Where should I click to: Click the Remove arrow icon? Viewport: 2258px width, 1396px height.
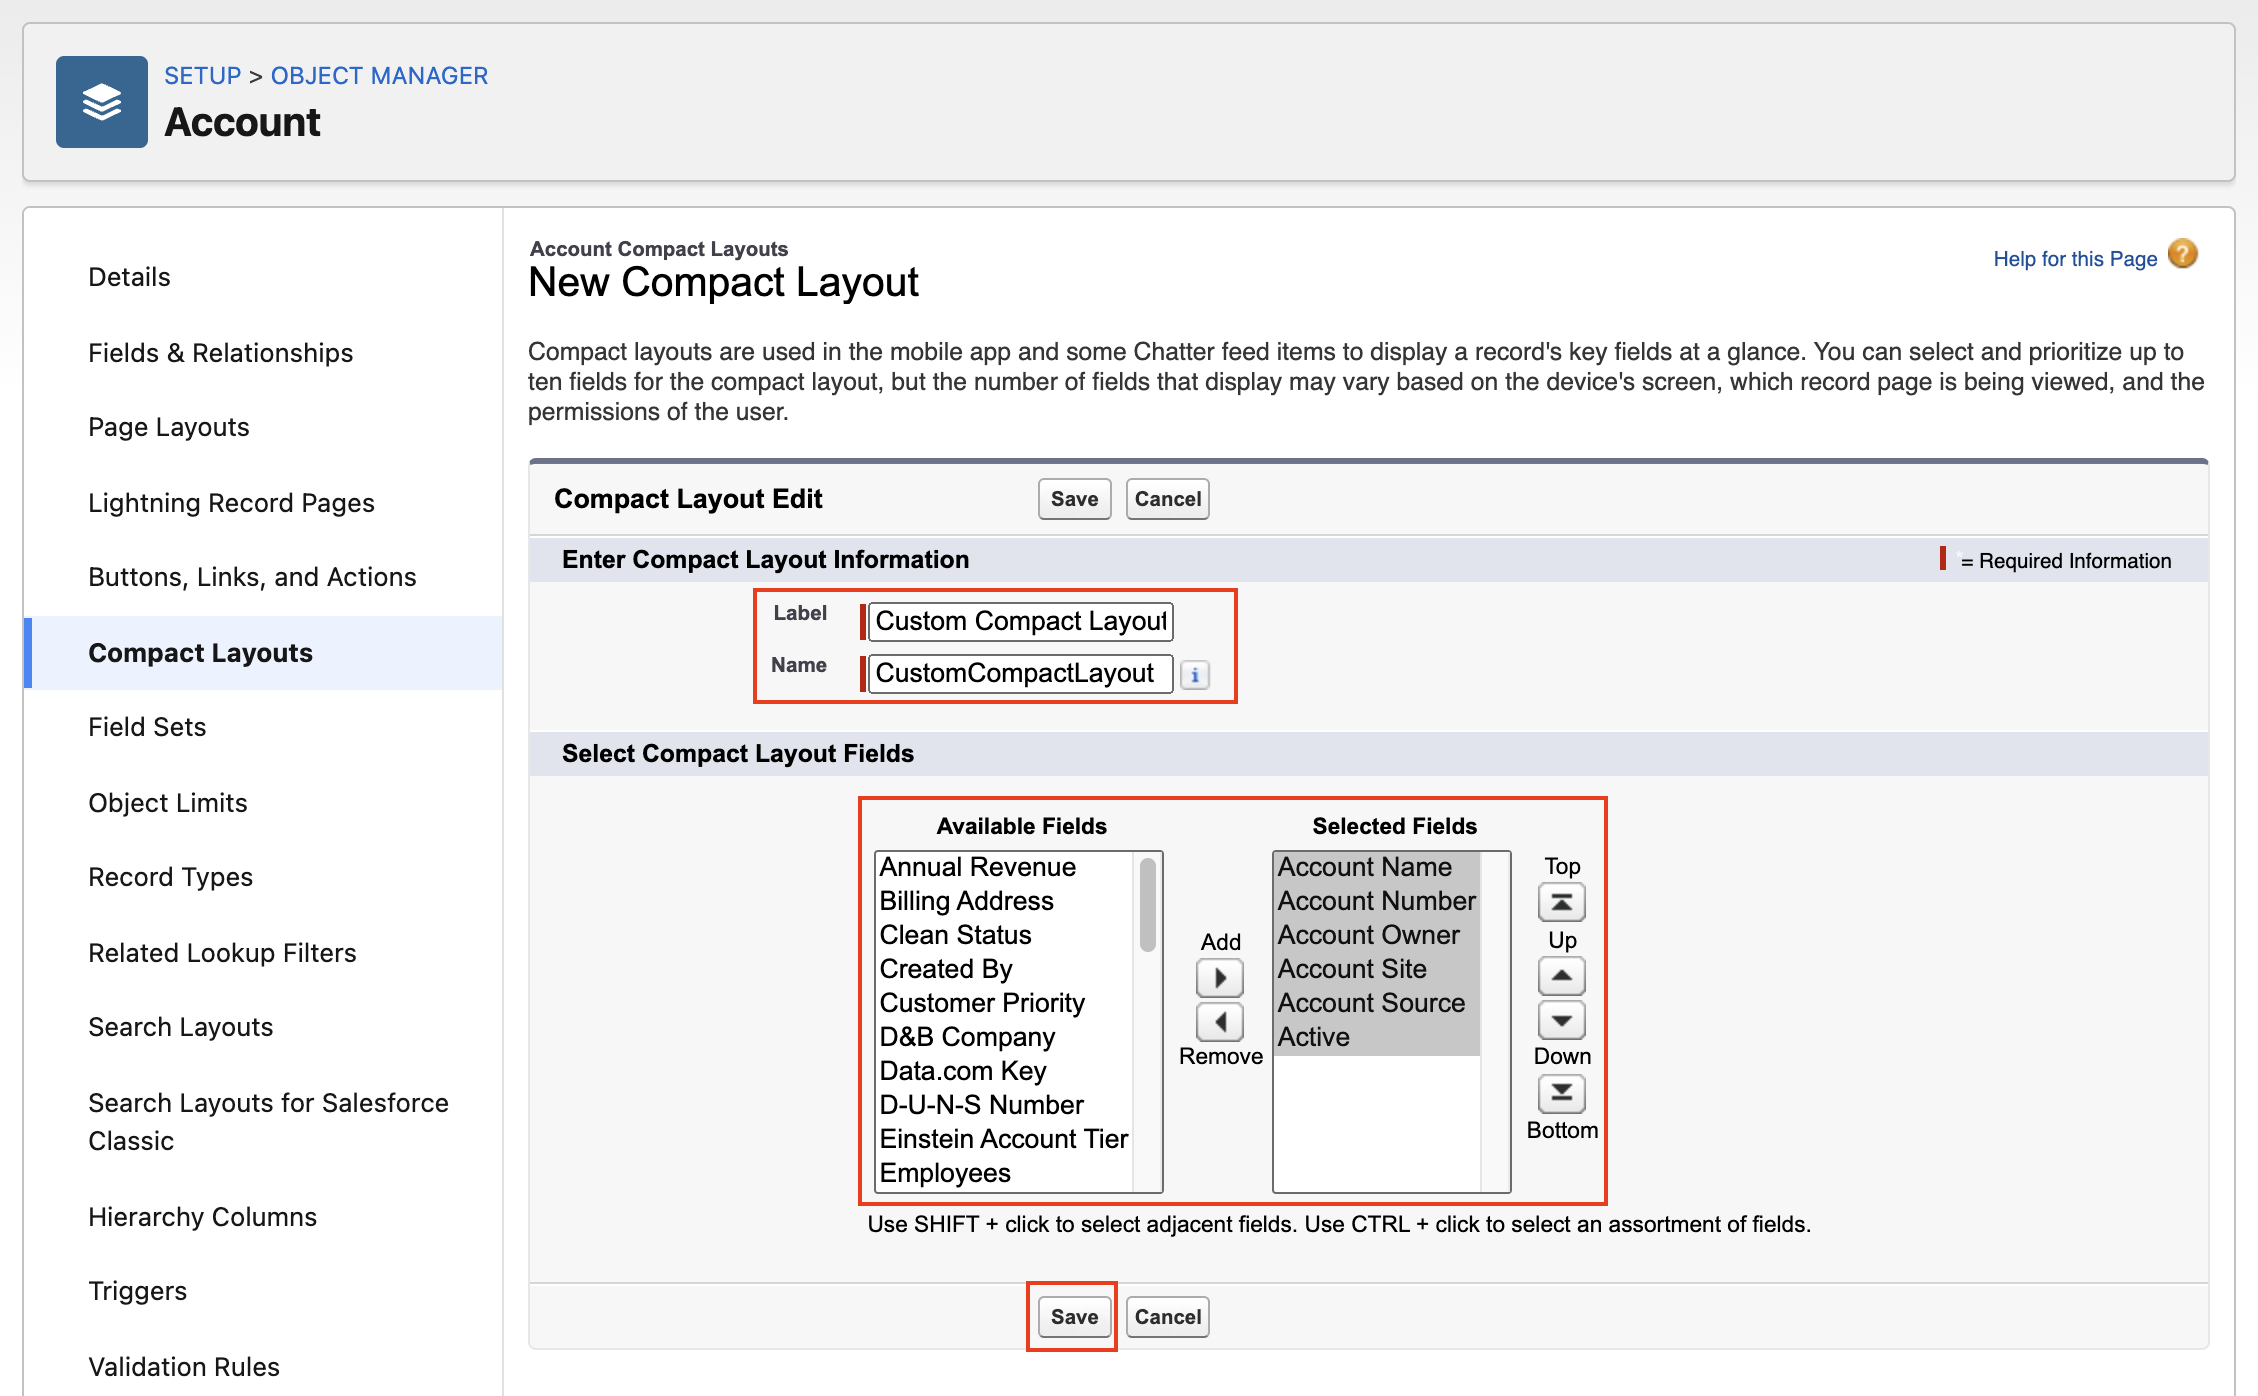[1219, 1021]
